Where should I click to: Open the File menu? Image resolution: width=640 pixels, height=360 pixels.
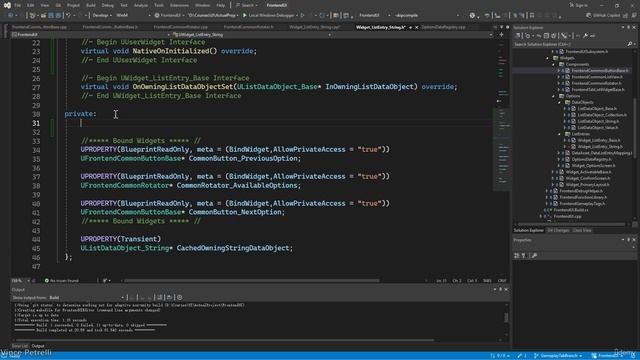coord(17,5)
